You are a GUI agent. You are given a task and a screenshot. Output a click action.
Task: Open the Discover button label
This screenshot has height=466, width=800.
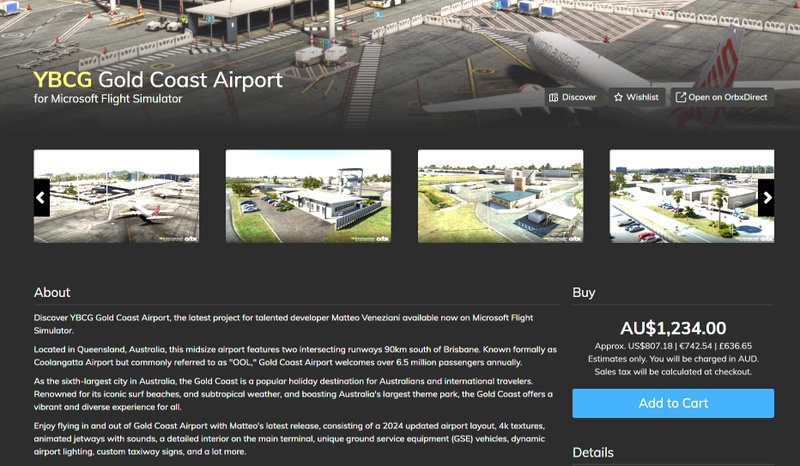click(x=579, y=97)
